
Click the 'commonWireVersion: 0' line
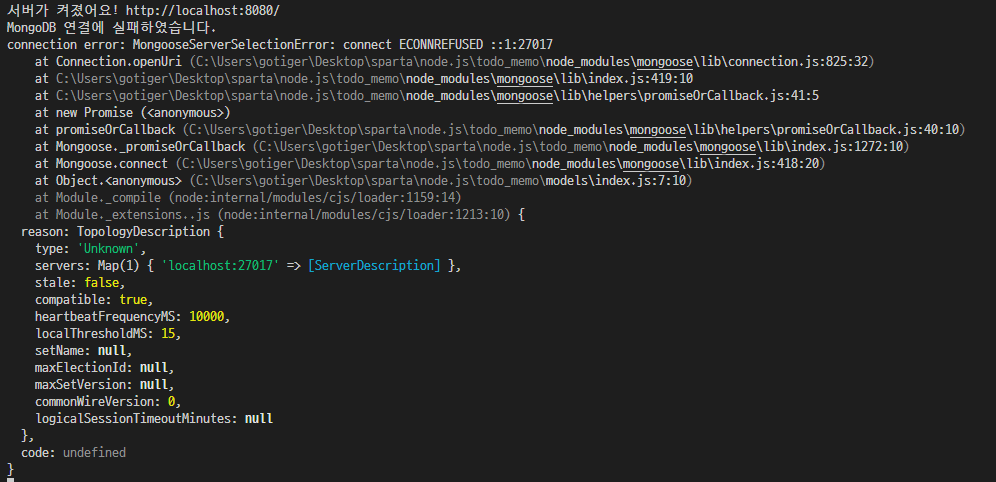pyautogui.click(x=108, y=402)
